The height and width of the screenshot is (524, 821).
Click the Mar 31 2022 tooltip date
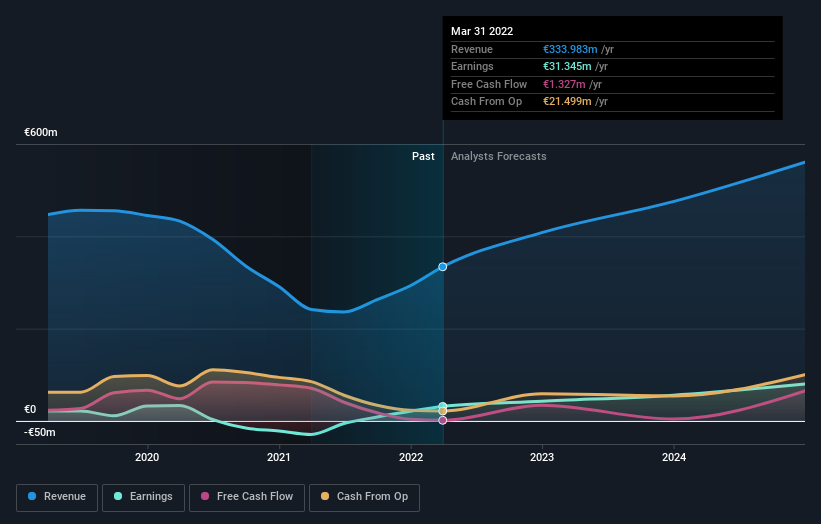pyautogui.click(x=482, y=31)
